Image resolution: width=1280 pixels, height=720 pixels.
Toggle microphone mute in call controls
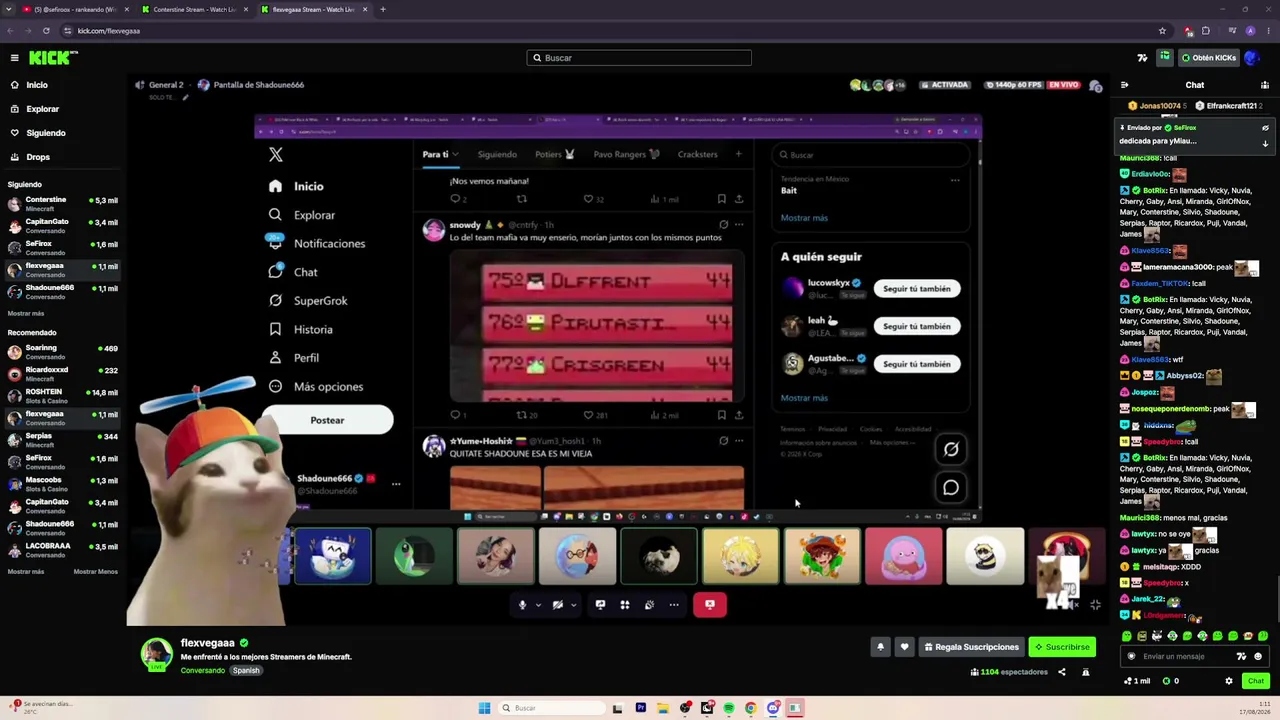(x=522, y=605)
